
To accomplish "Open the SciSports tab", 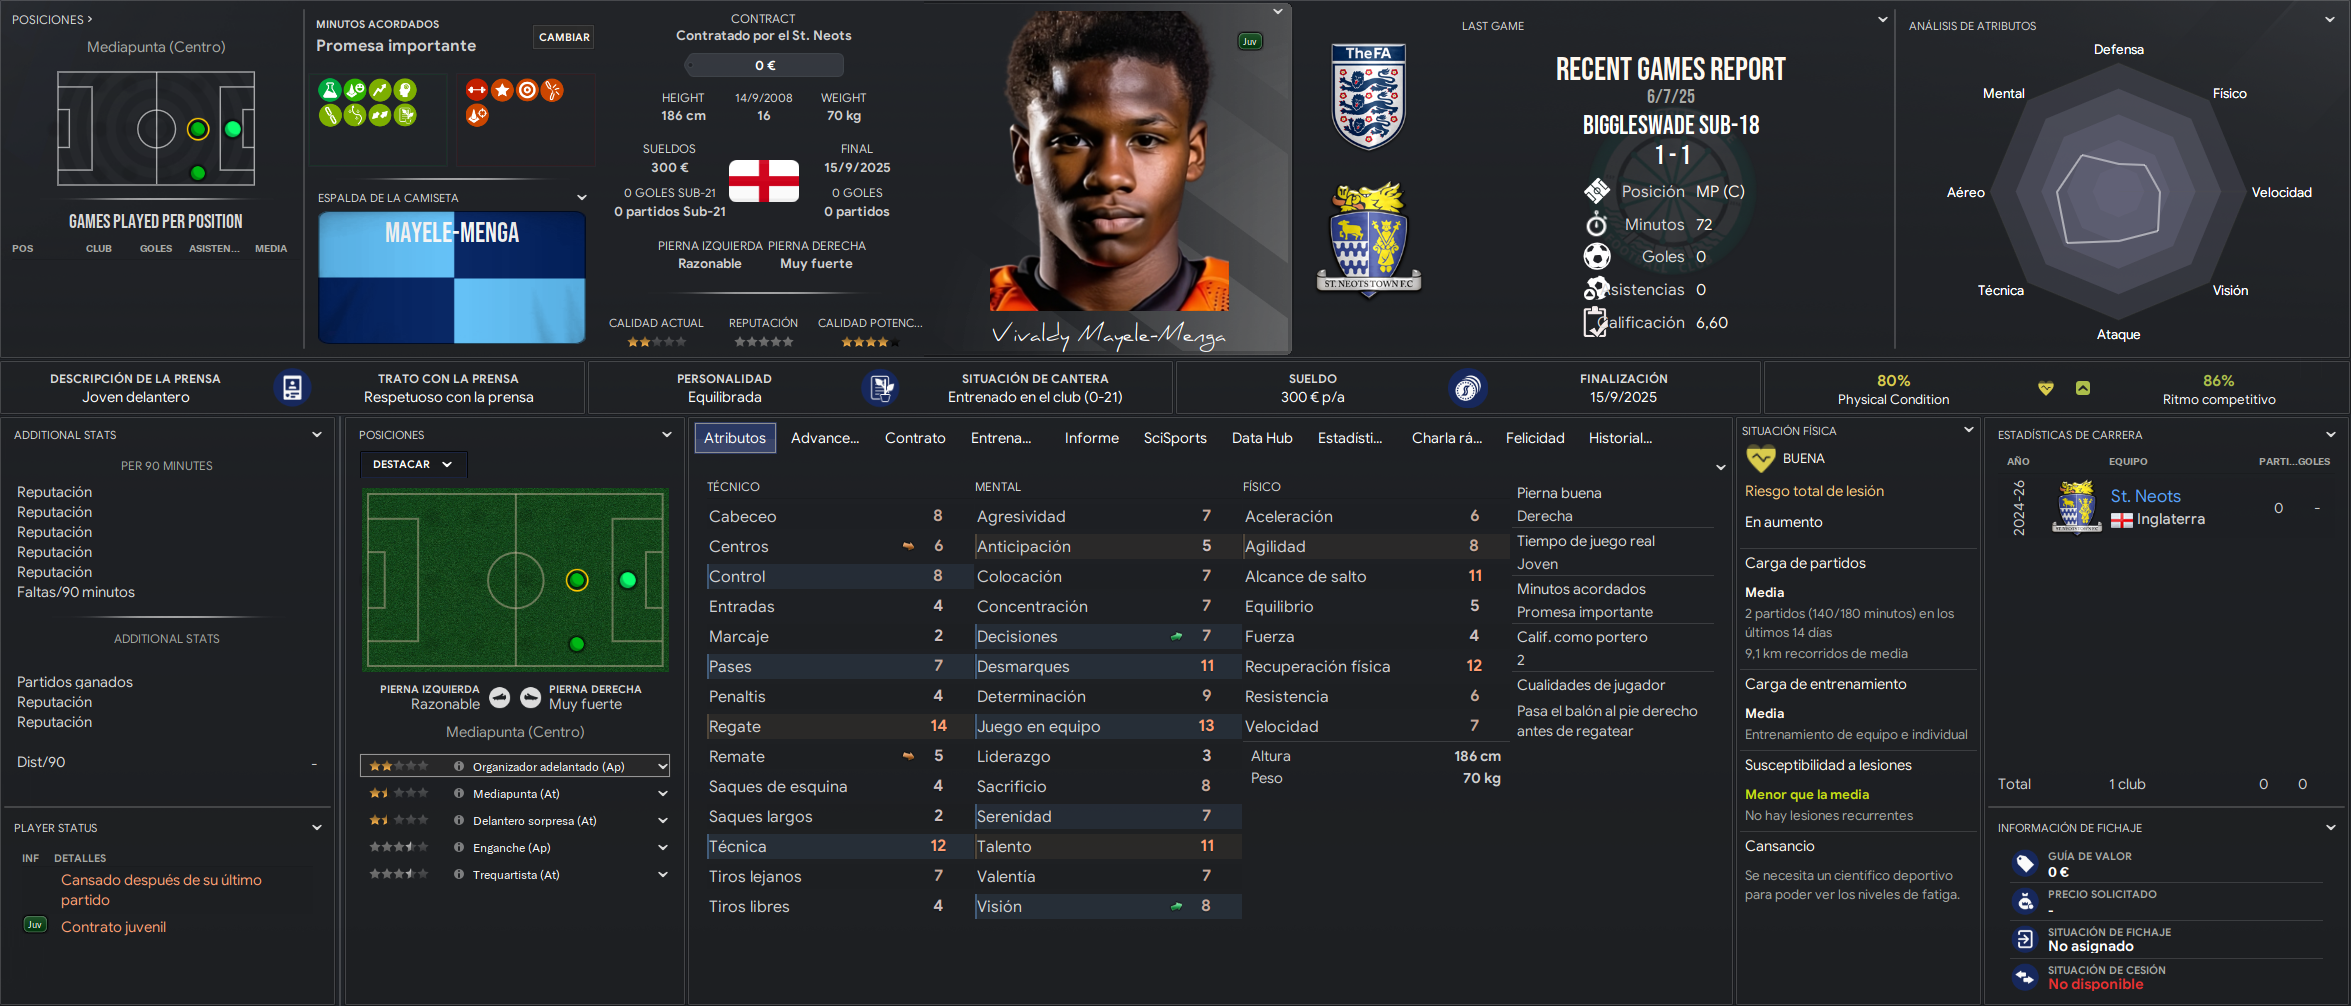I will click(1175, 438).
